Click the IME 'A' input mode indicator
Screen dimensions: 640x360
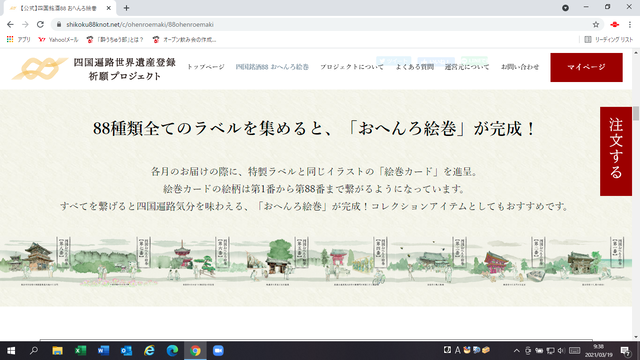click(x=458, y=350)
